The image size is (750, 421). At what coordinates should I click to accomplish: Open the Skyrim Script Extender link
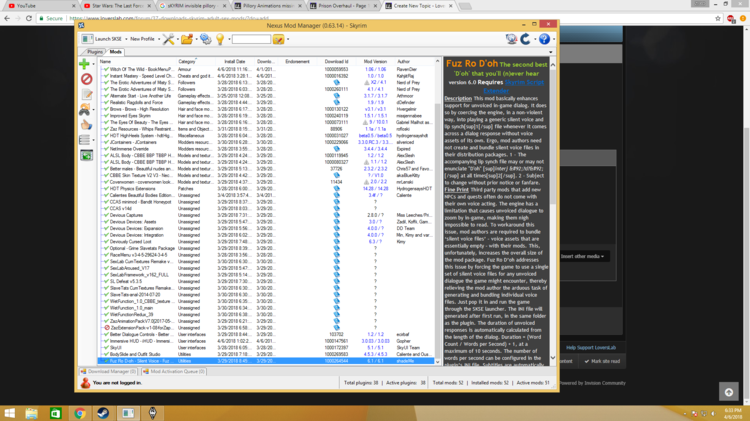[x=518, y=86]
